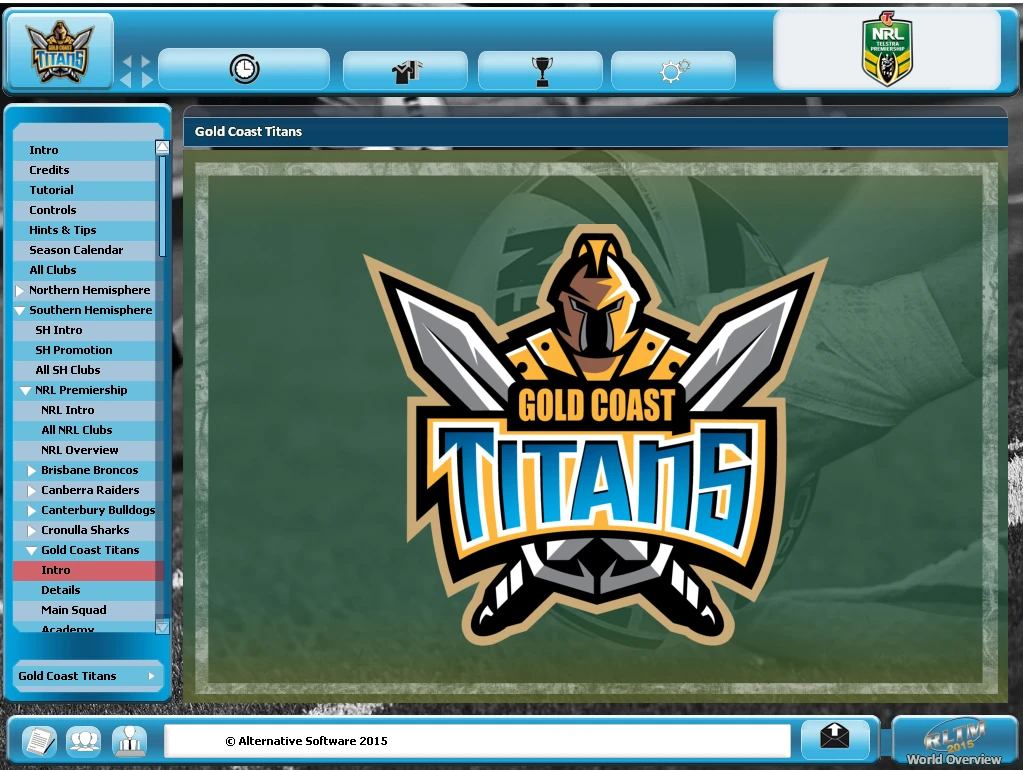Viewport: 1023px width, 770px height.
Task: Open World Overview RLTM 2015 button
Action: pyautogui.click(x=953, y=740)
